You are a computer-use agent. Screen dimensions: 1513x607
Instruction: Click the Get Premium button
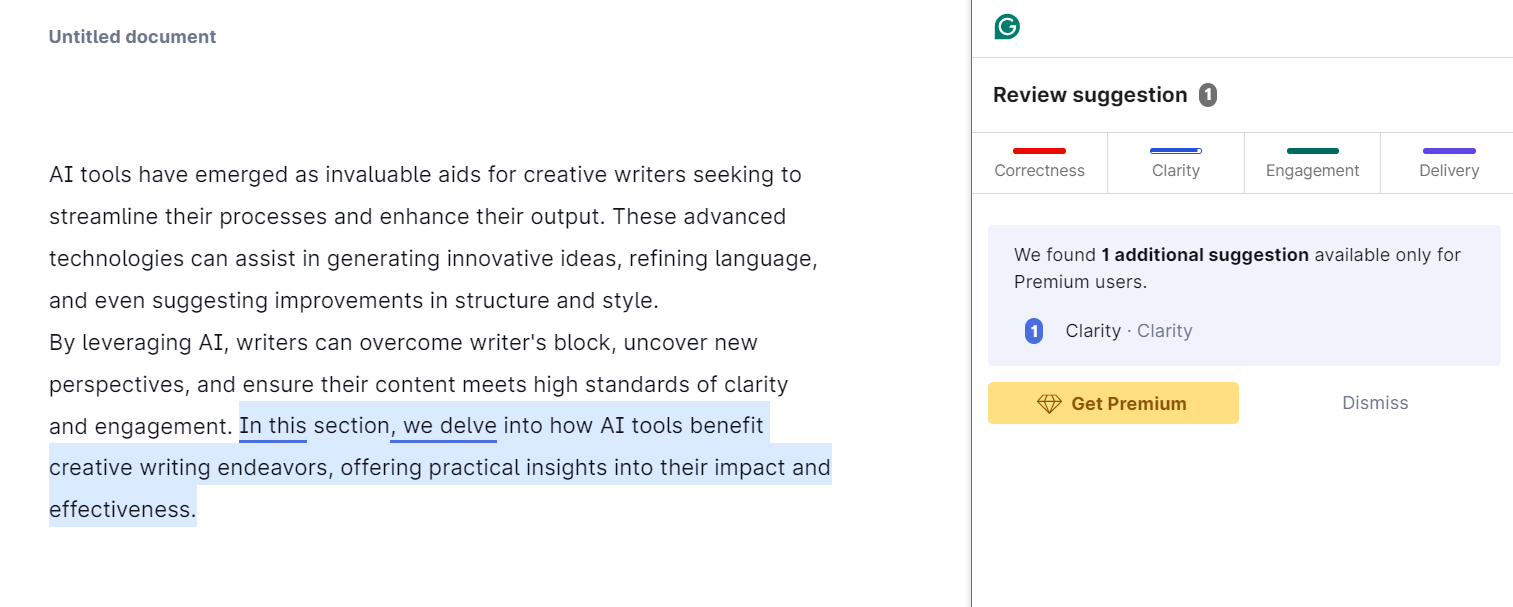point(1113,403)
